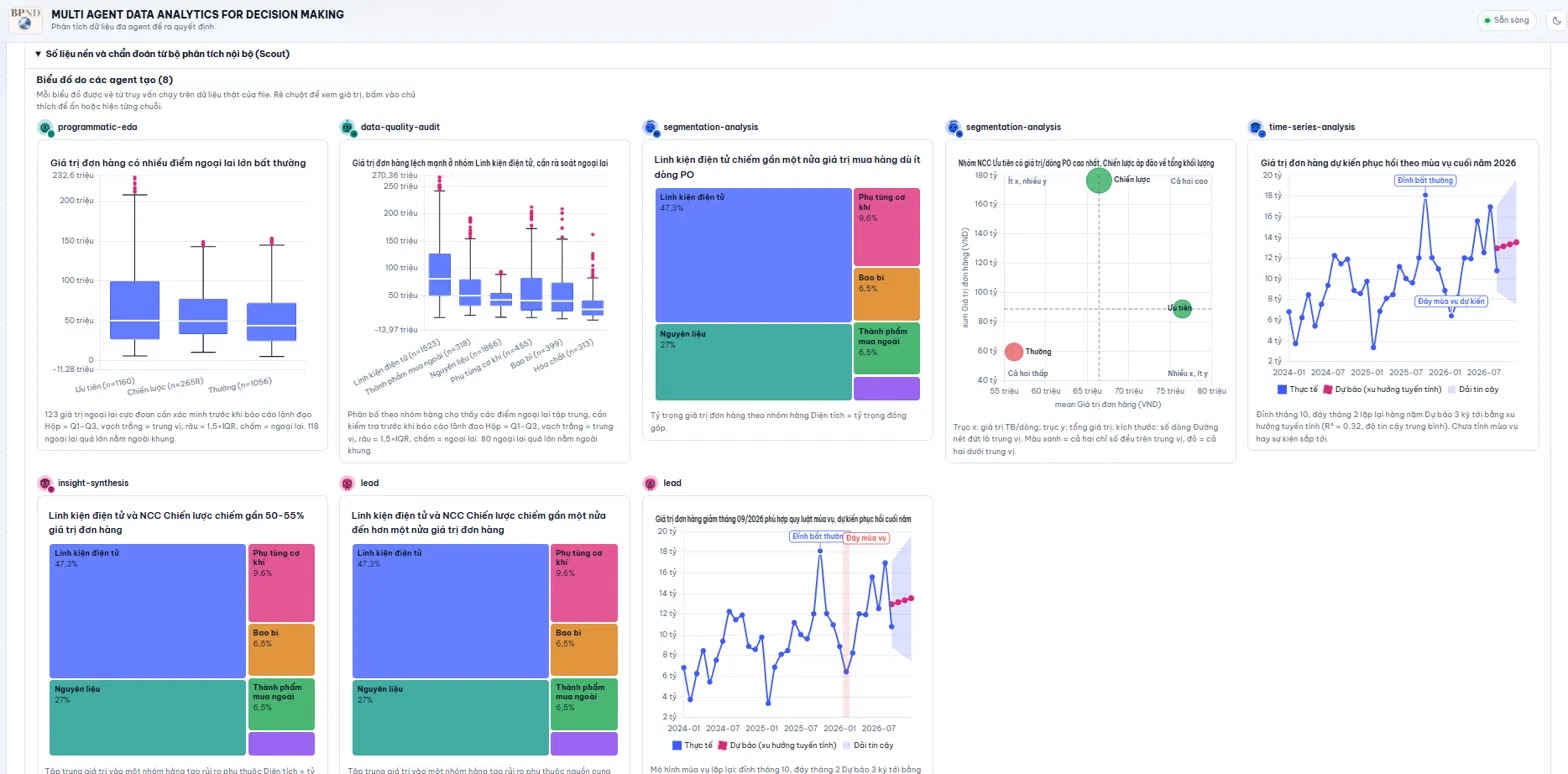Select the red Thường bubble in scatter chart

coord(1014,352)
